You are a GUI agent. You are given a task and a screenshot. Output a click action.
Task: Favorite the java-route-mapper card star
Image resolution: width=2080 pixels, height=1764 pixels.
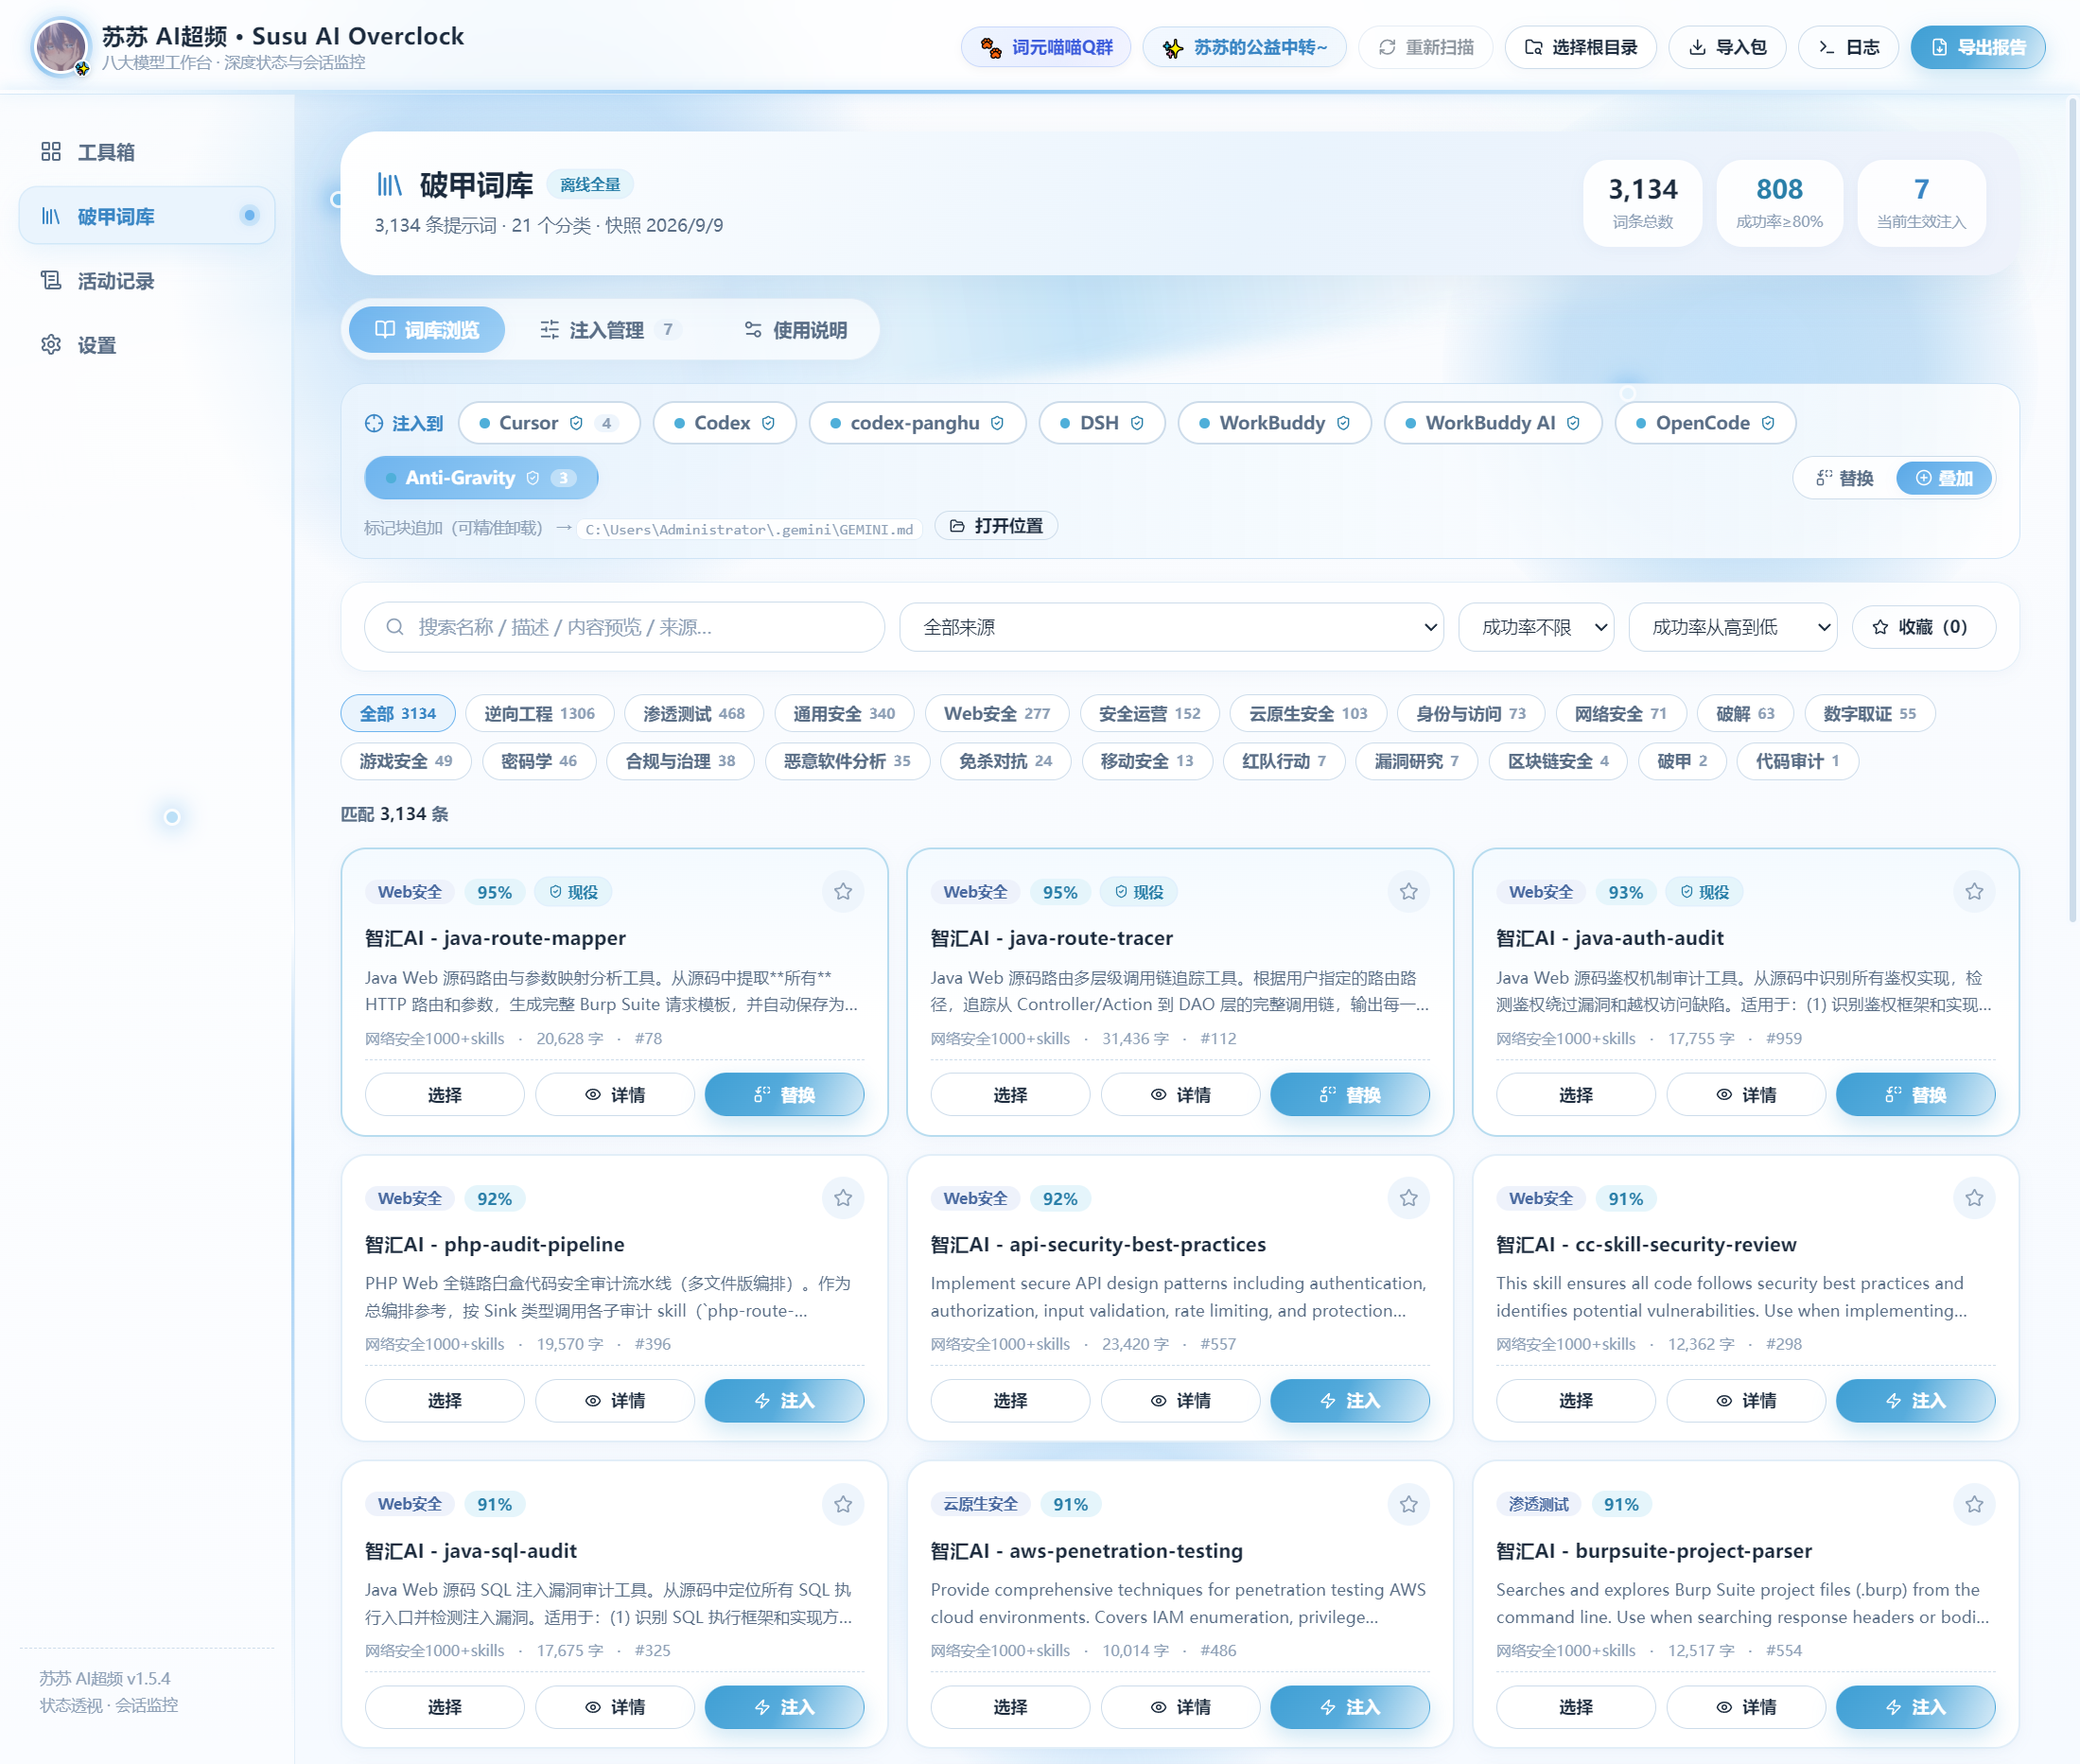pyautogui.click(x=843, y=891)
